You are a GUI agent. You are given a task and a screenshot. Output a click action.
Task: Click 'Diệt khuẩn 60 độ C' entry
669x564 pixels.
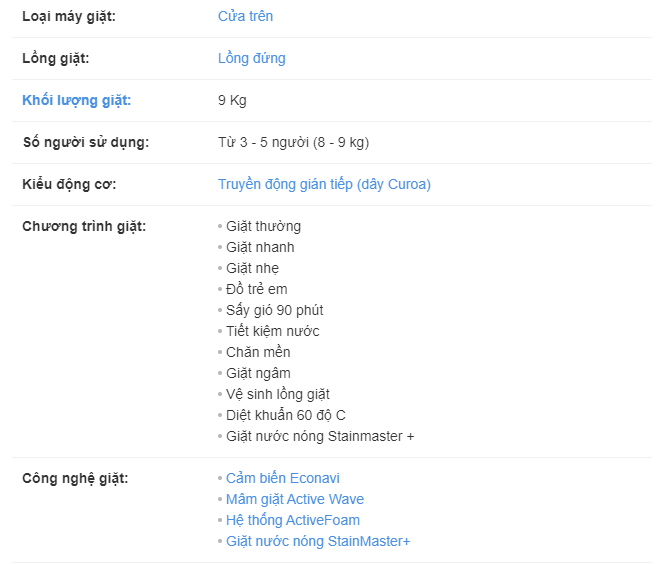(x=286, y=415)
